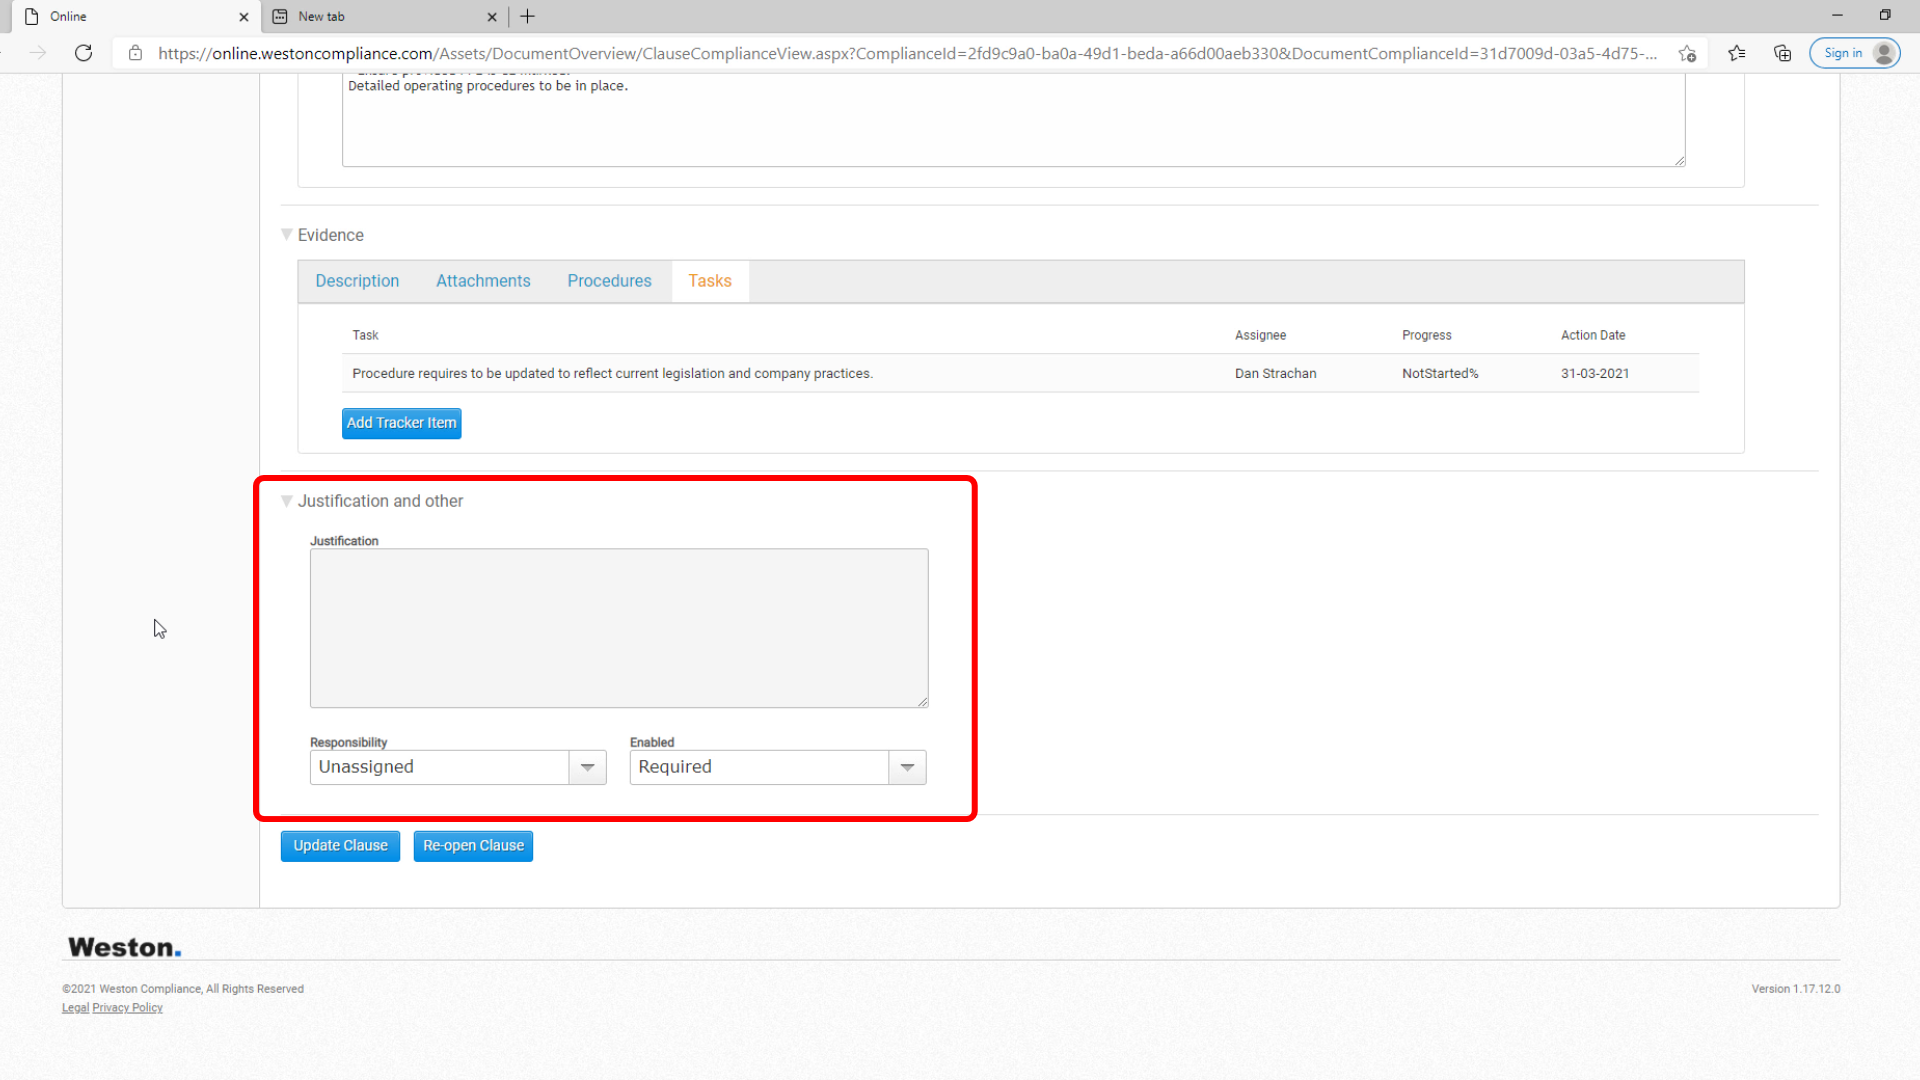Viewport: 1920px width, 1080px height.
Task: Open the Favorites list icon
Action: click(x=1737, y=53)
